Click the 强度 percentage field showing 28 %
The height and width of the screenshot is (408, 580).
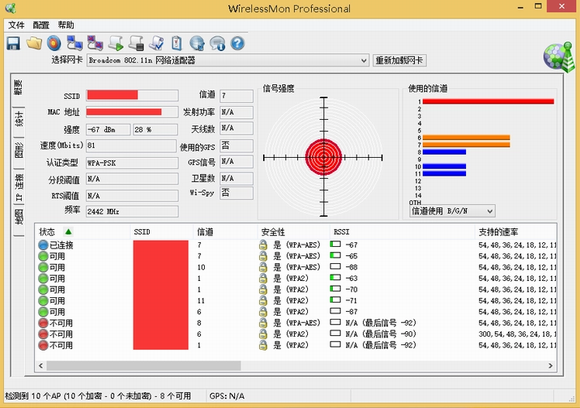155,129
